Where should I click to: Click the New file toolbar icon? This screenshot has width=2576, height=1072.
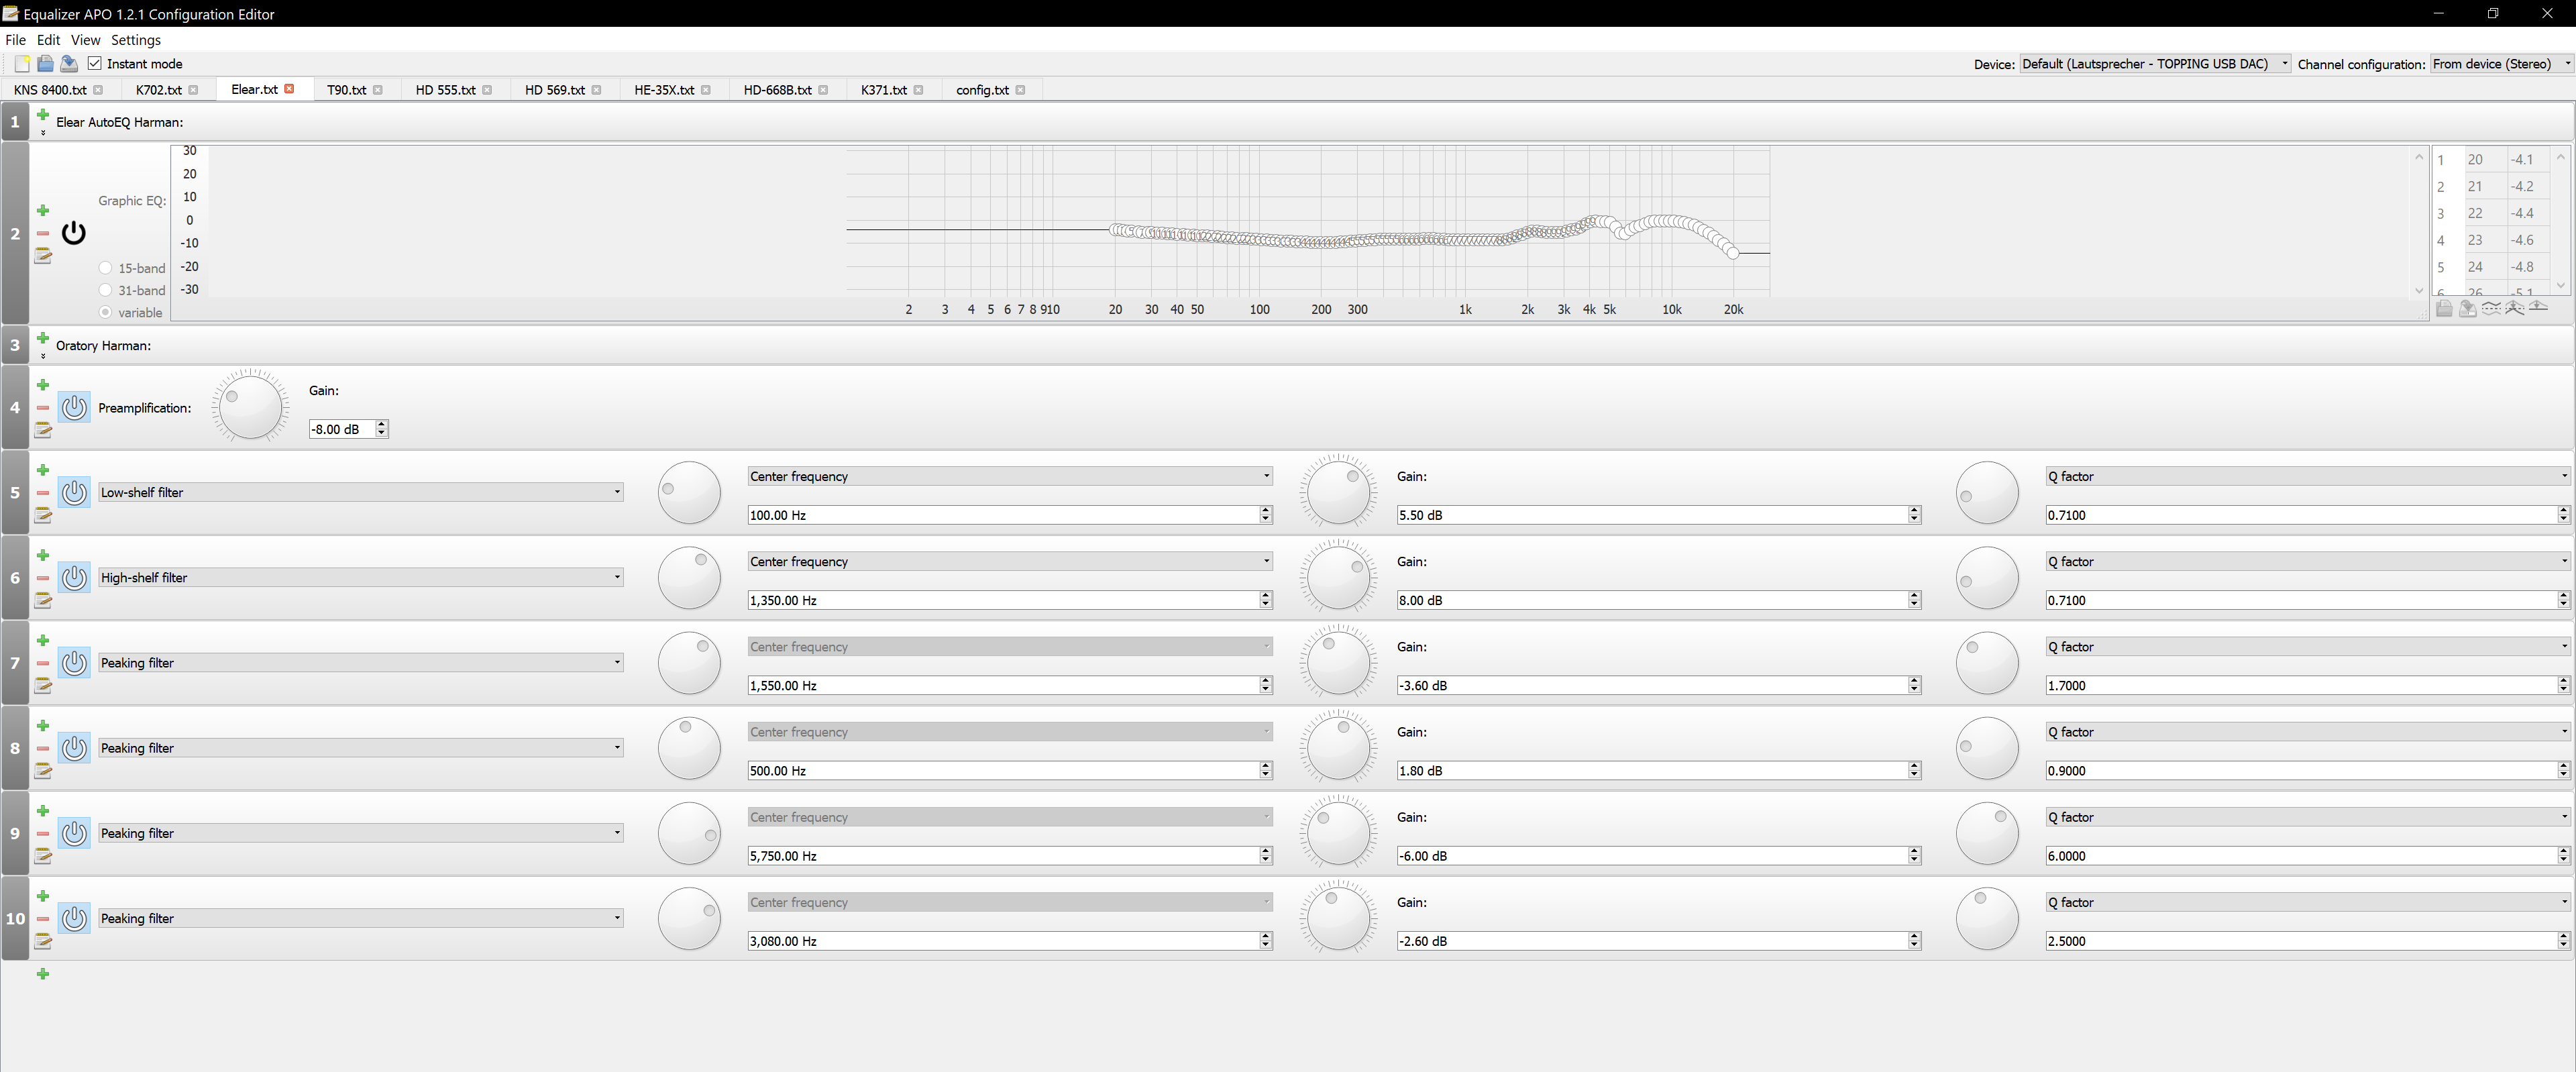(22, 64)
